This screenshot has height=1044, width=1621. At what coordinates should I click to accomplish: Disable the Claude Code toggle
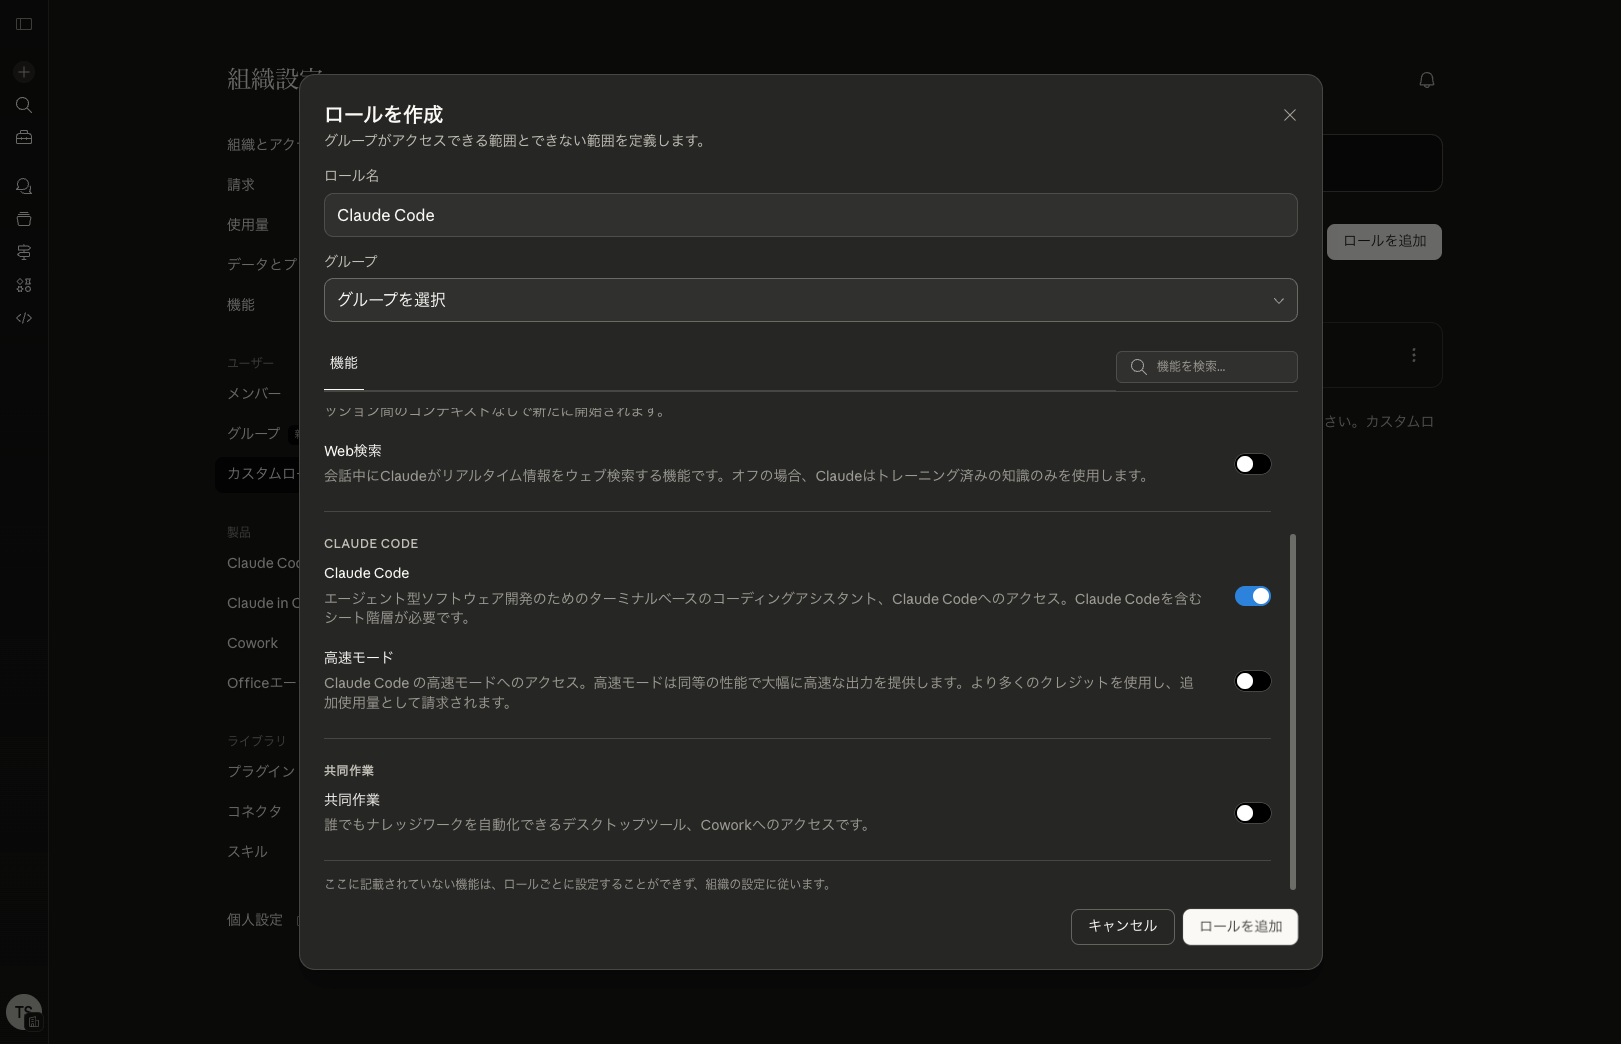point(1252,596)
